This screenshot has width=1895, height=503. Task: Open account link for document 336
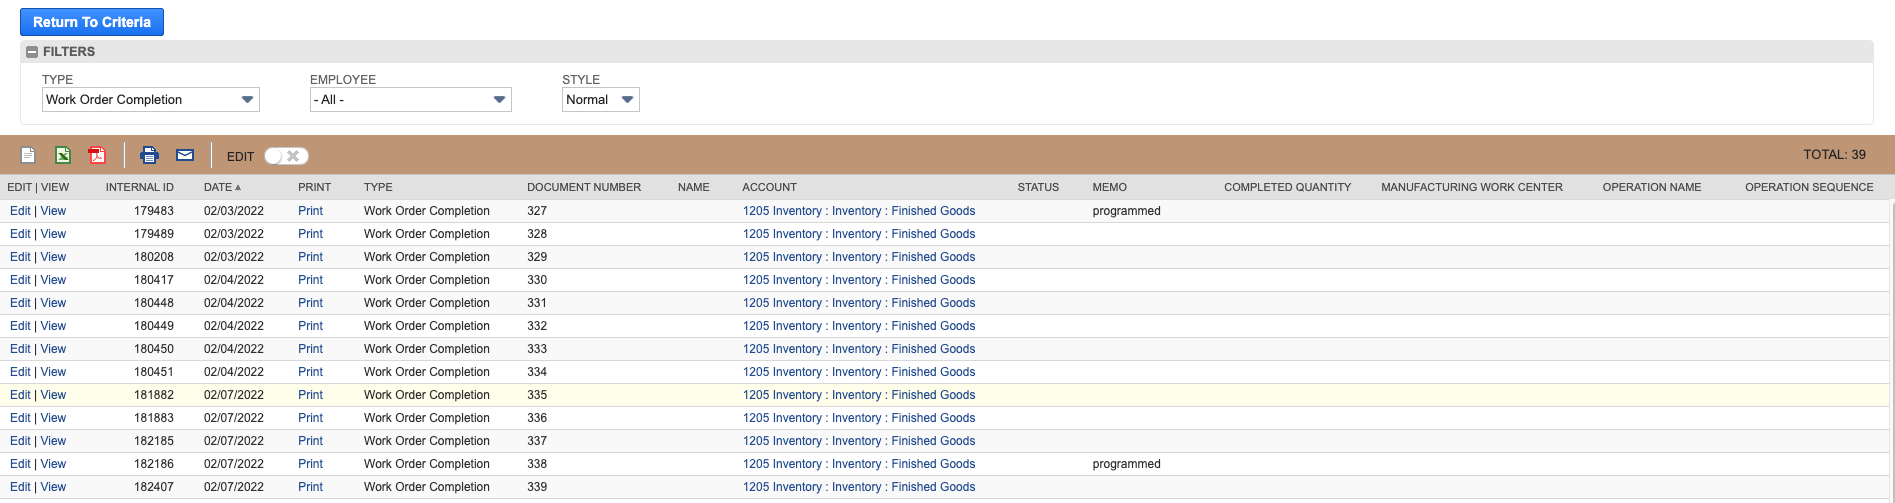tap(859, 418)
